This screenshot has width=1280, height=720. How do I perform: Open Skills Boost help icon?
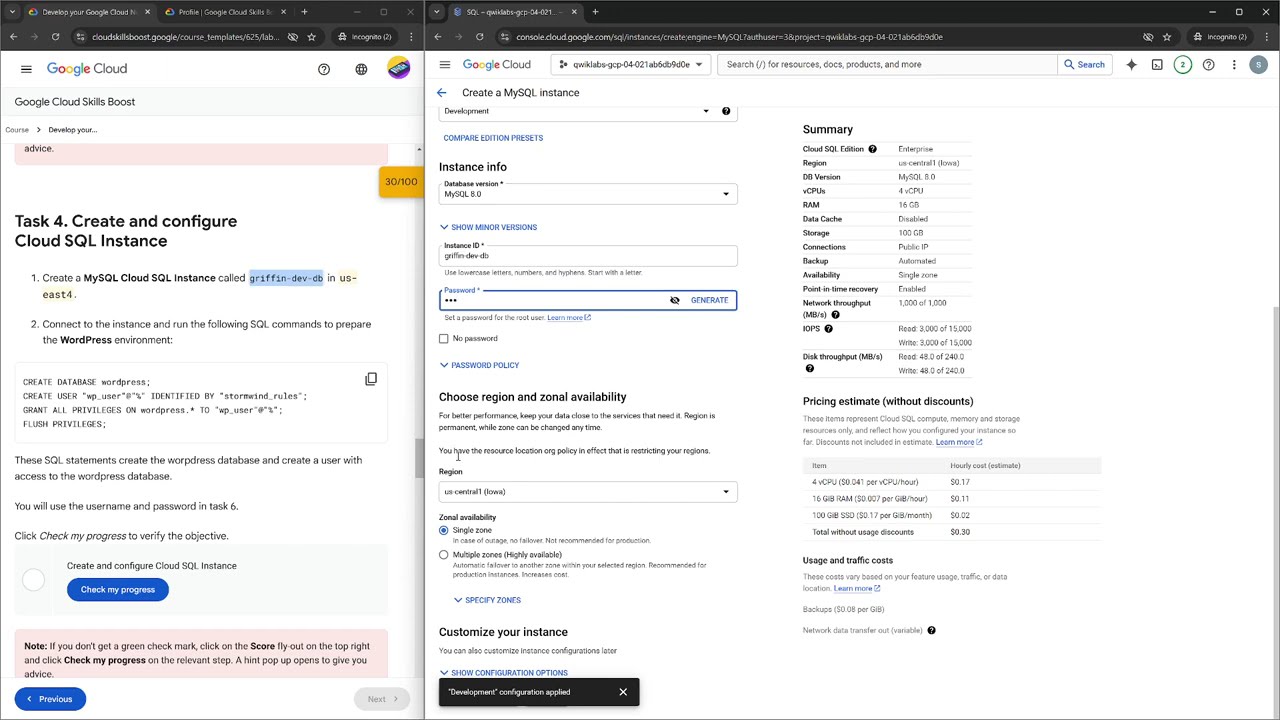(324, 69)
